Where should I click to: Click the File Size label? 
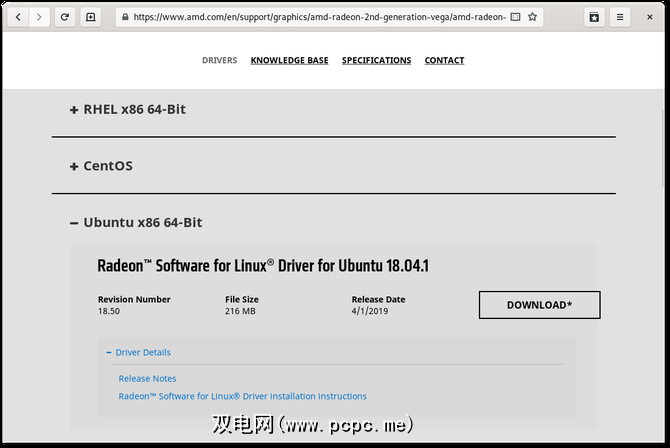[x=242, y=299]
